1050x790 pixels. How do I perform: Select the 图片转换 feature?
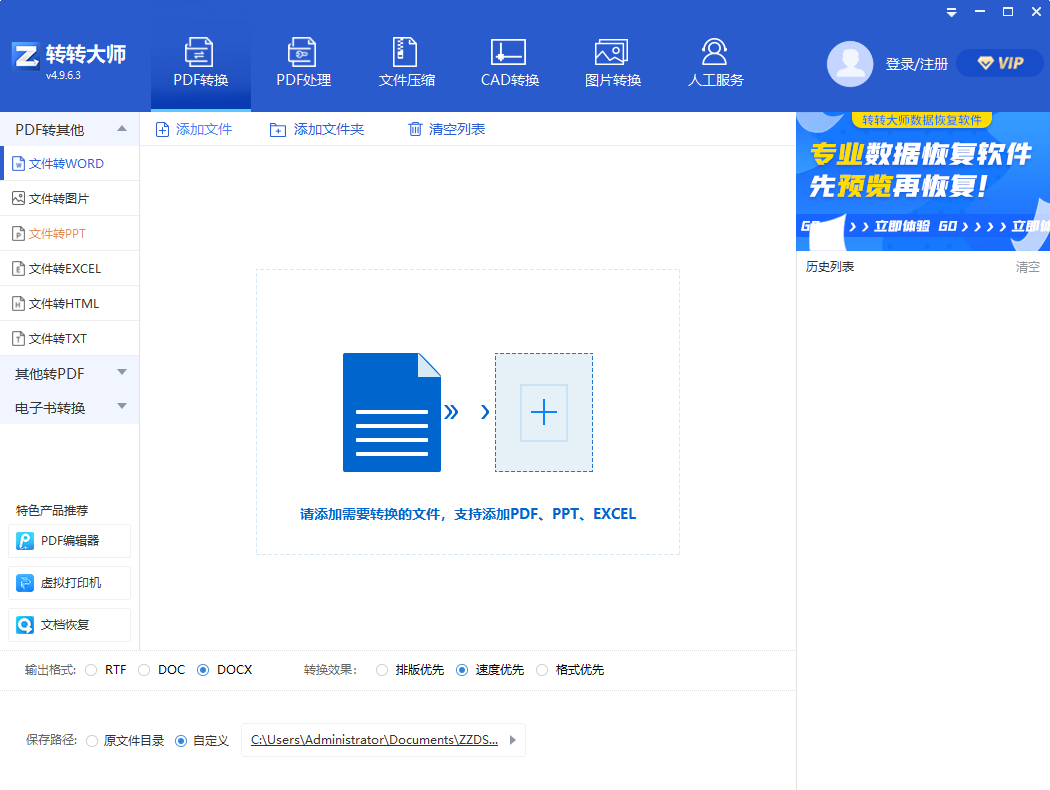click(x=611, y=60)
